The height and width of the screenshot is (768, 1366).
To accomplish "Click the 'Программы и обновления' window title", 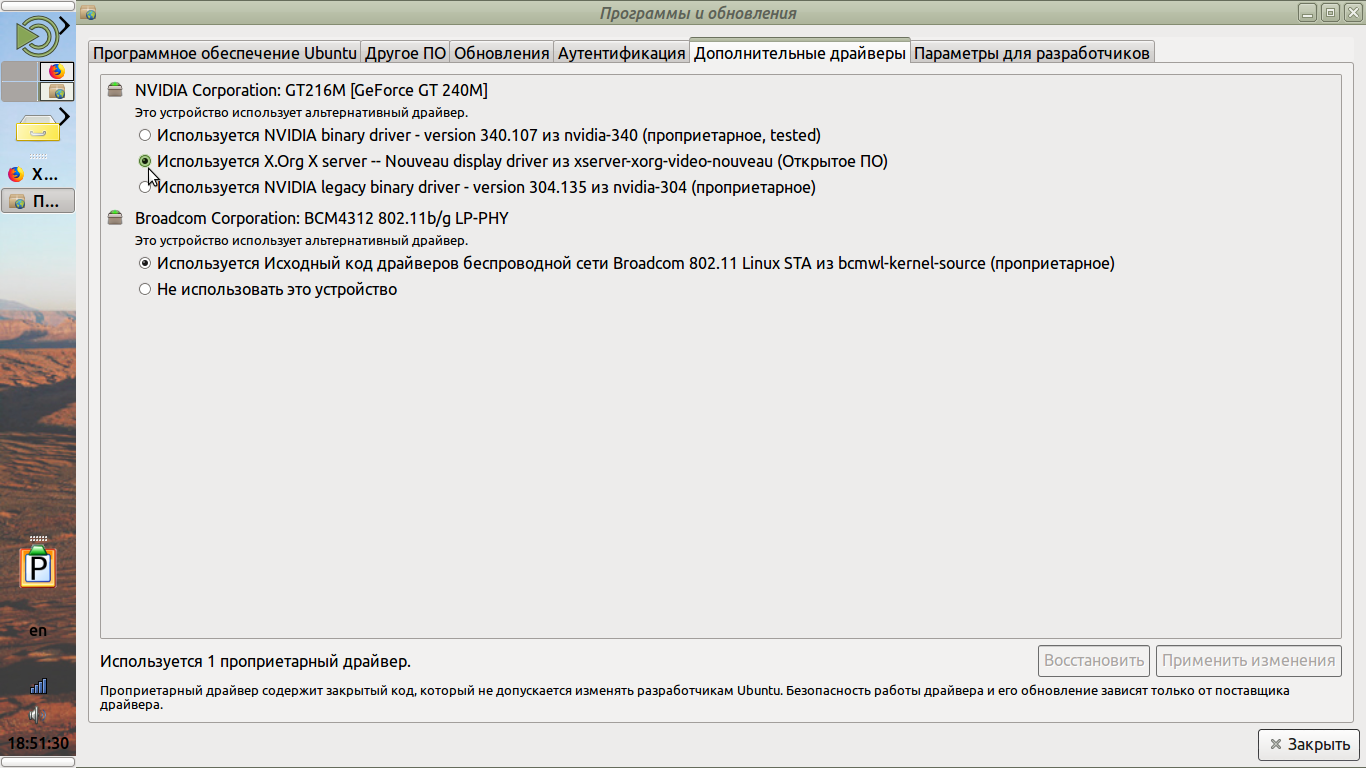I will coord(699,13).
